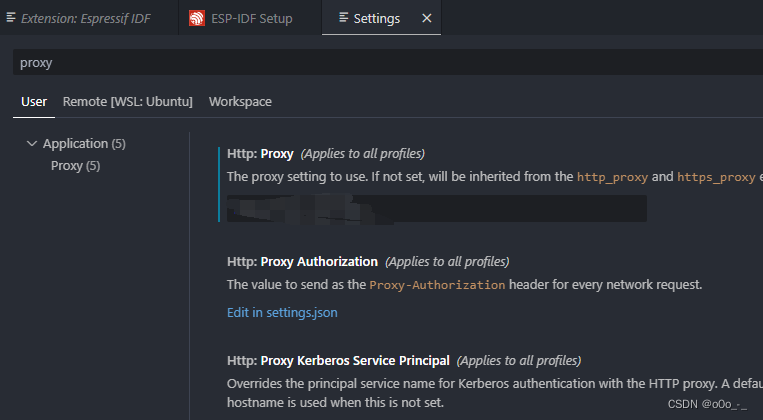763x420 pixels.
Task: Select Proxy (5) in settings tree
Action: (x=75, y=166)
